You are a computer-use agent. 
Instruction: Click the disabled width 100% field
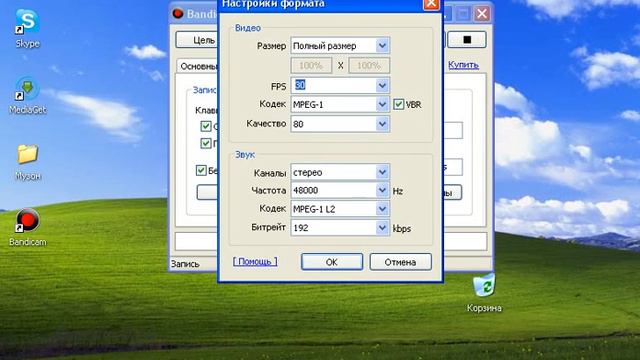tap(311, 65)
